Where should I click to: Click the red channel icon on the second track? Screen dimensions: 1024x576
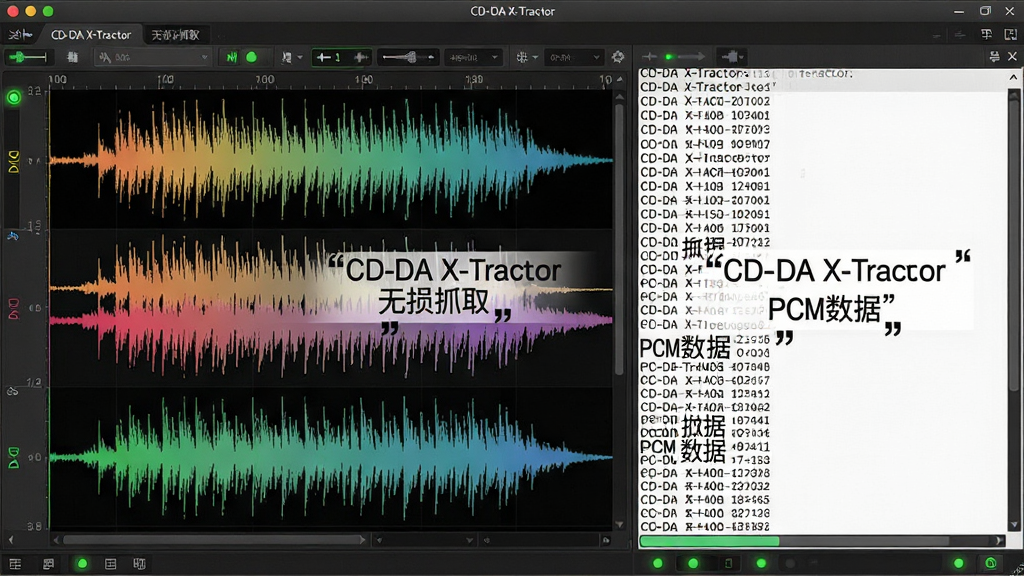(13, 308)
